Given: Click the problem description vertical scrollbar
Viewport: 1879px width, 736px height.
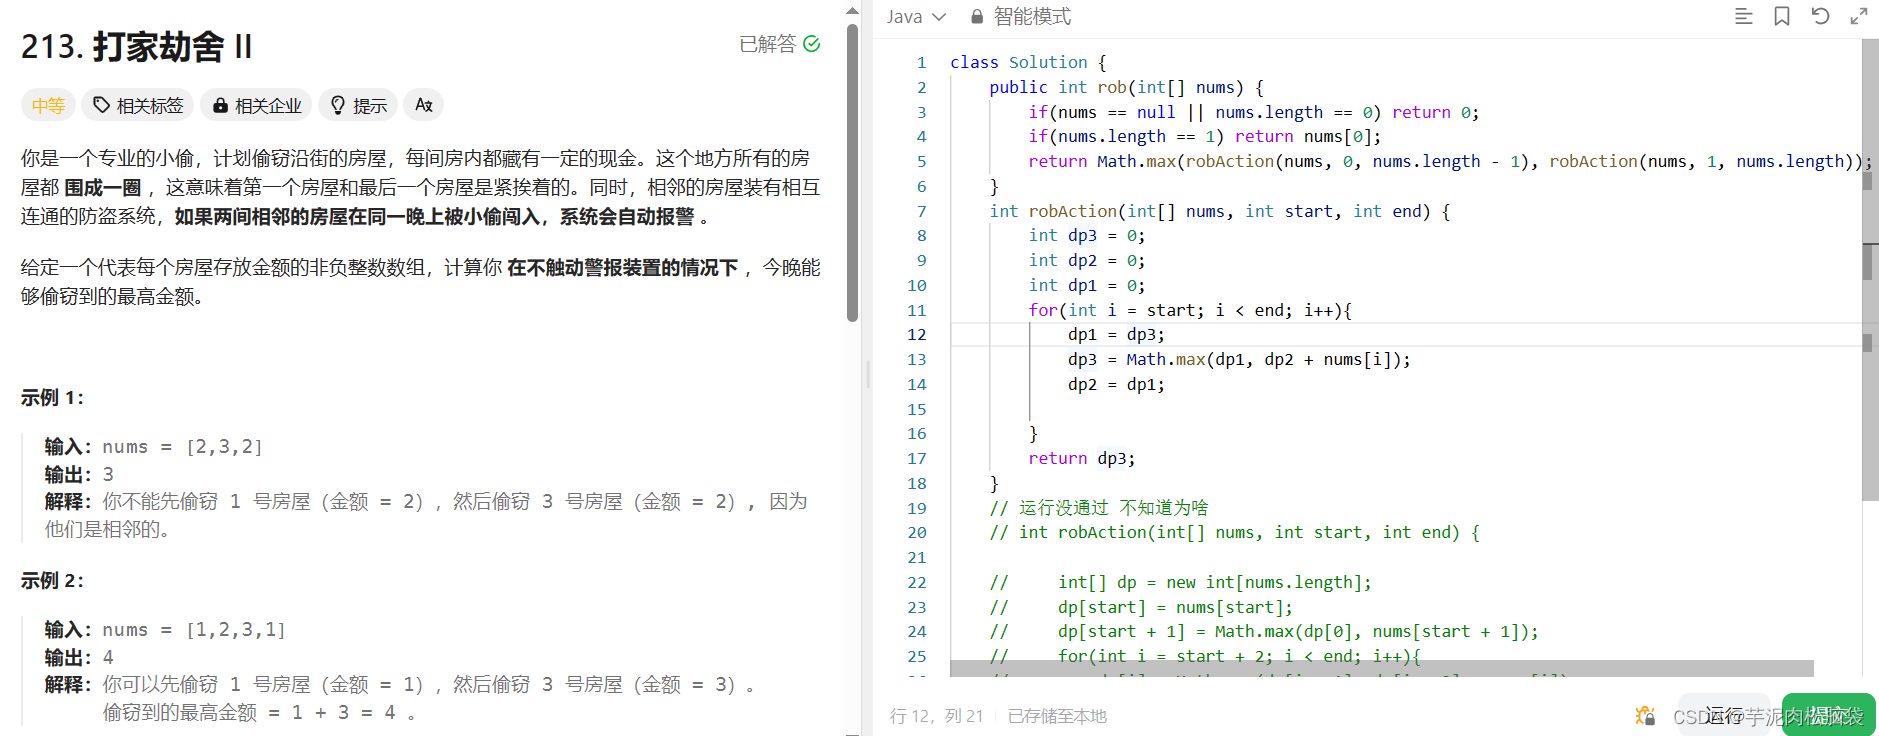Looking at the screenshot, I should pyautogui.click(x=852, y=172).
